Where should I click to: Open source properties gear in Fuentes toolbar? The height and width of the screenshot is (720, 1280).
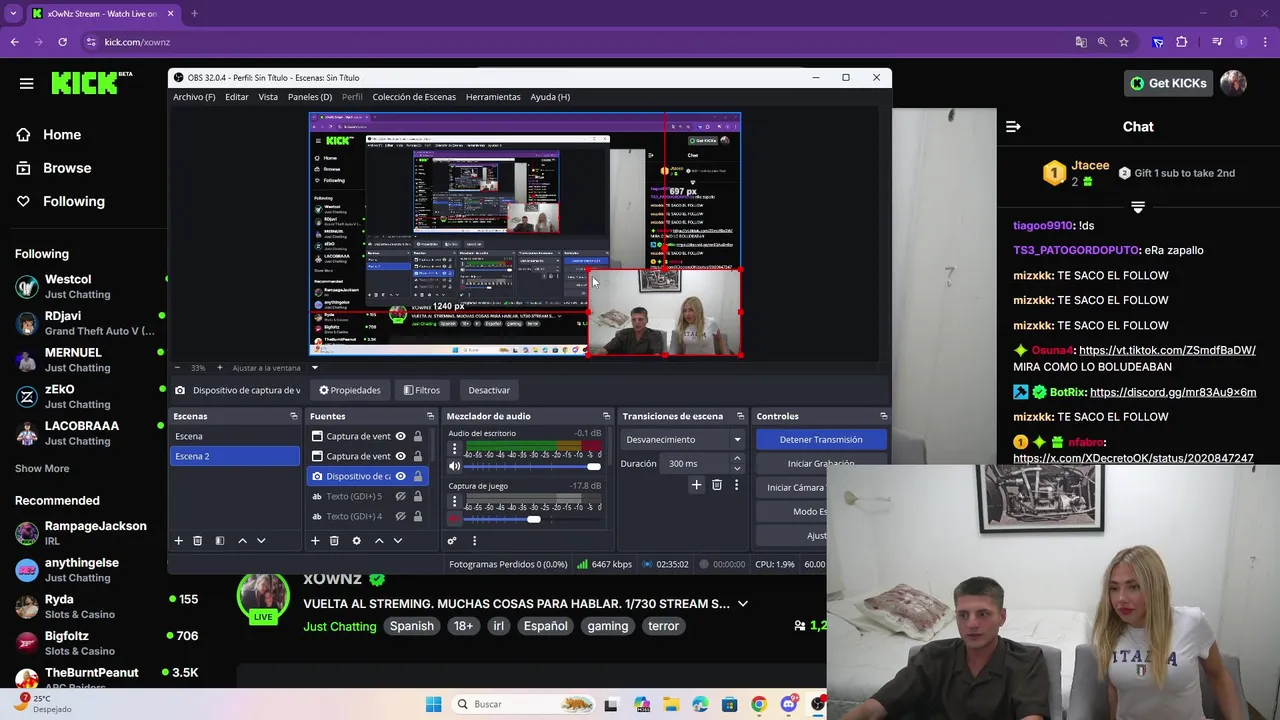tap(356, 541)
